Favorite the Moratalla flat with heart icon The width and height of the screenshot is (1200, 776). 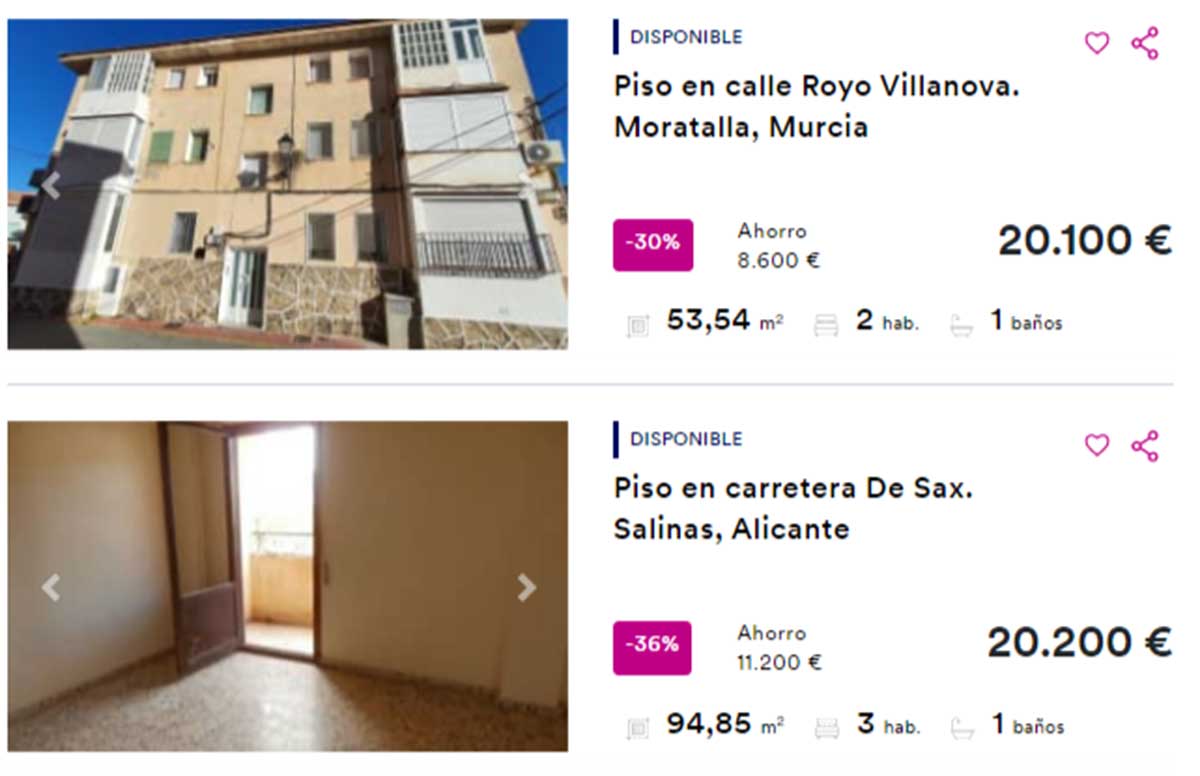click(x=1097, y=43)
